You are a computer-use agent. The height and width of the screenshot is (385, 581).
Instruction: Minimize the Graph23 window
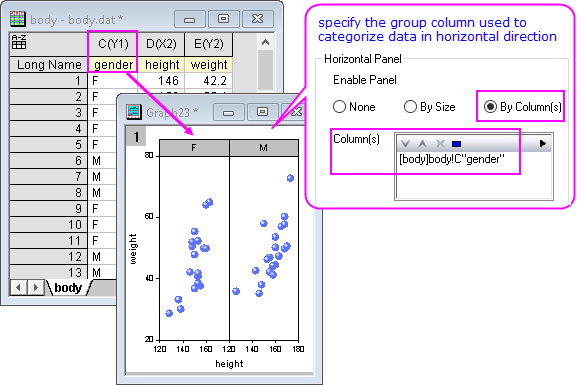[229, 112]
